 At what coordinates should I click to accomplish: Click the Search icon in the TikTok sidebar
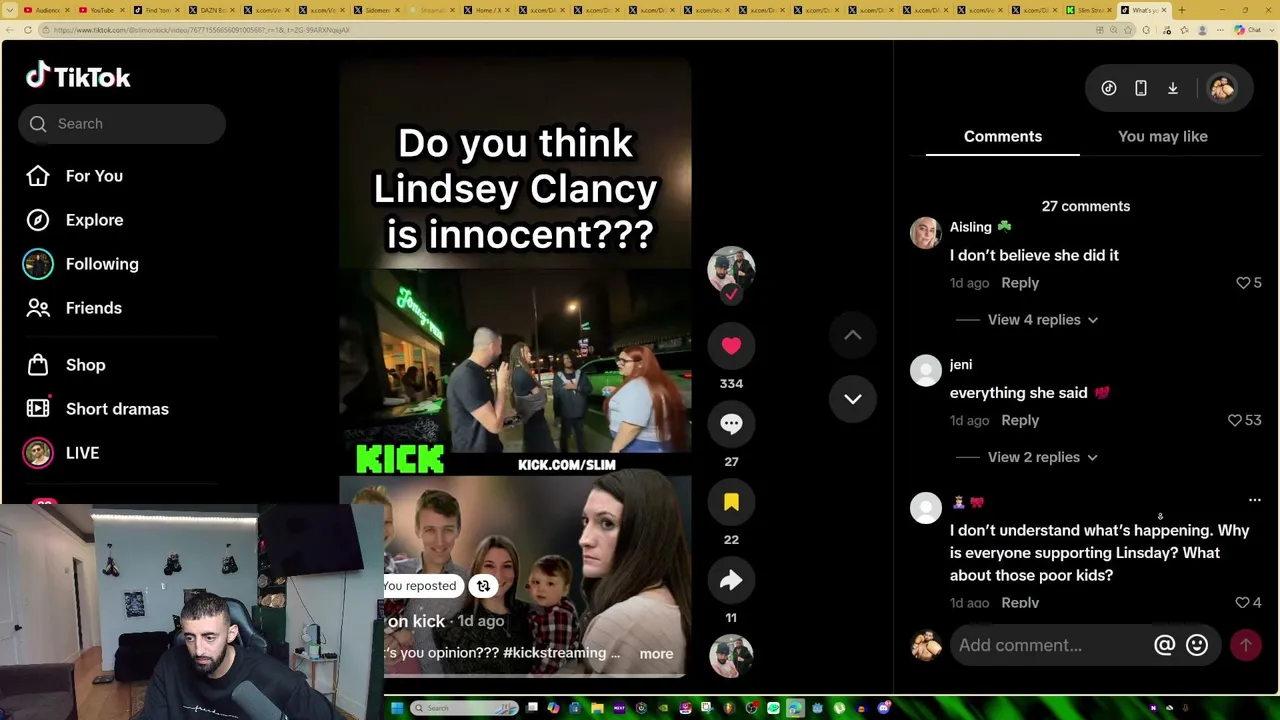(38, 124)
